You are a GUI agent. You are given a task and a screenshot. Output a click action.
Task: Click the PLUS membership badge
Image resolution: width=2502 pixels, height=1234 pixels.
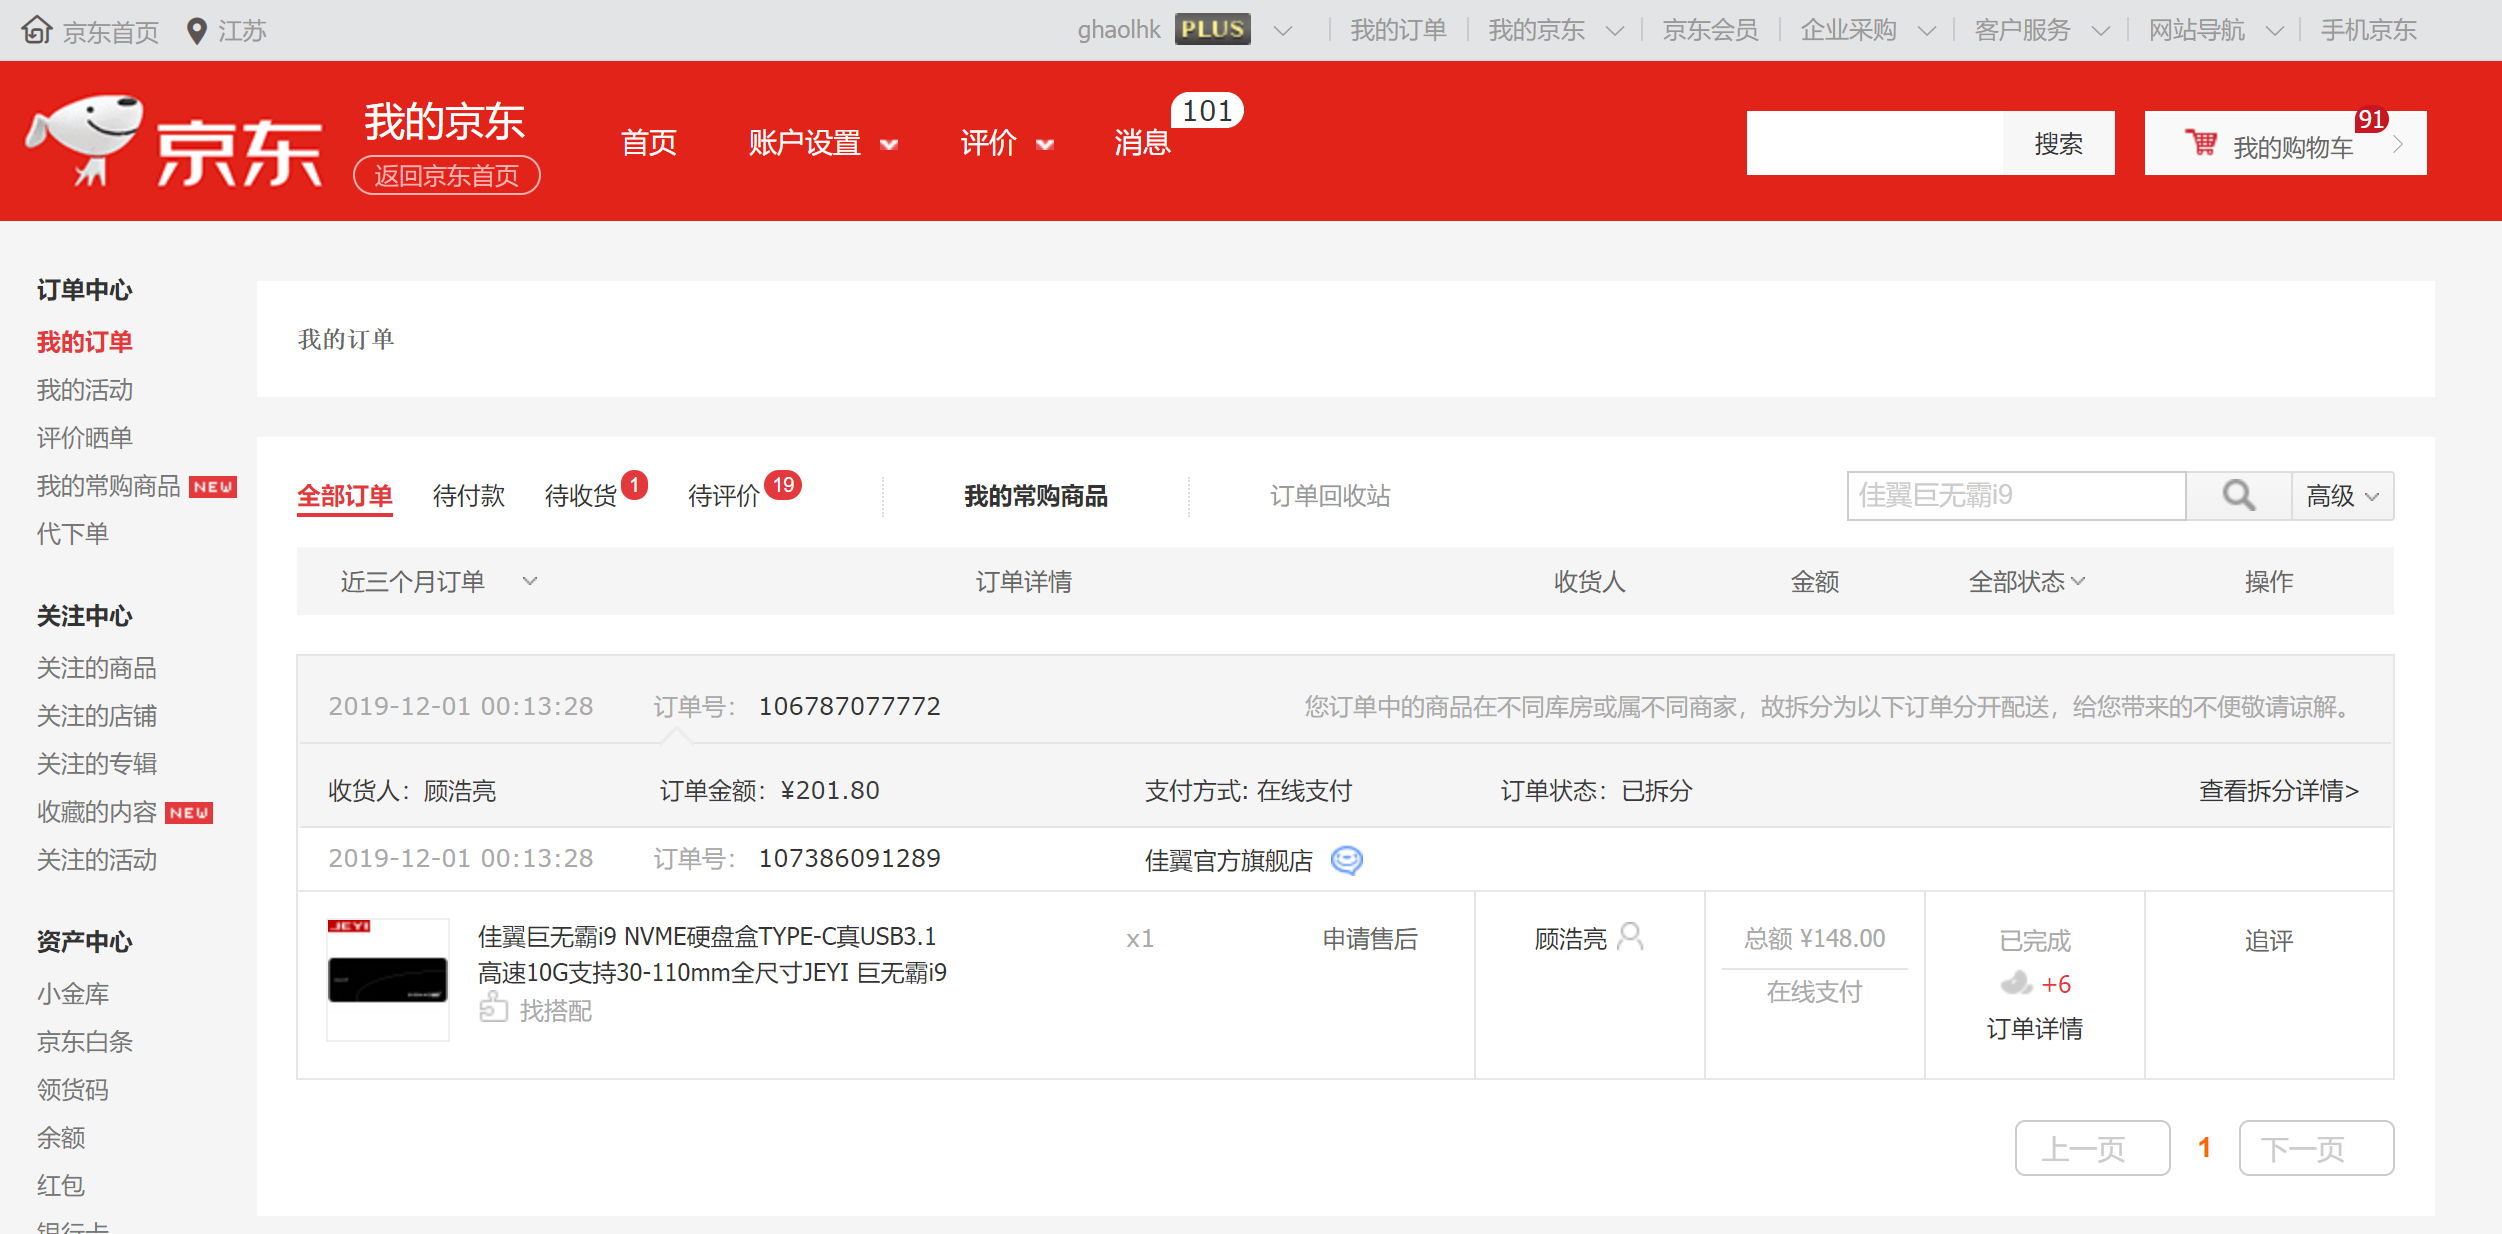coord(1212,30)
